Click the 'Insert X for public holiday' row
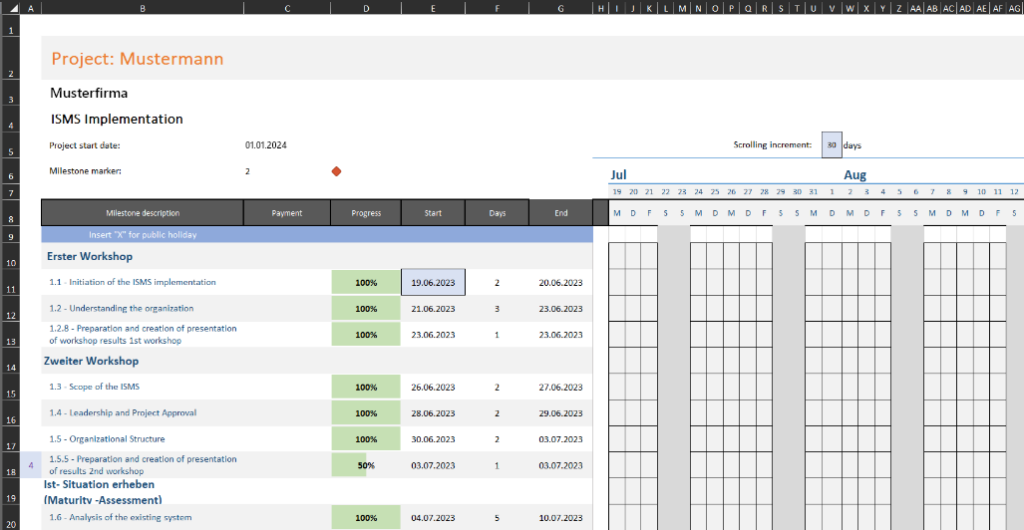1024x530 pixels. click(142, 235)
